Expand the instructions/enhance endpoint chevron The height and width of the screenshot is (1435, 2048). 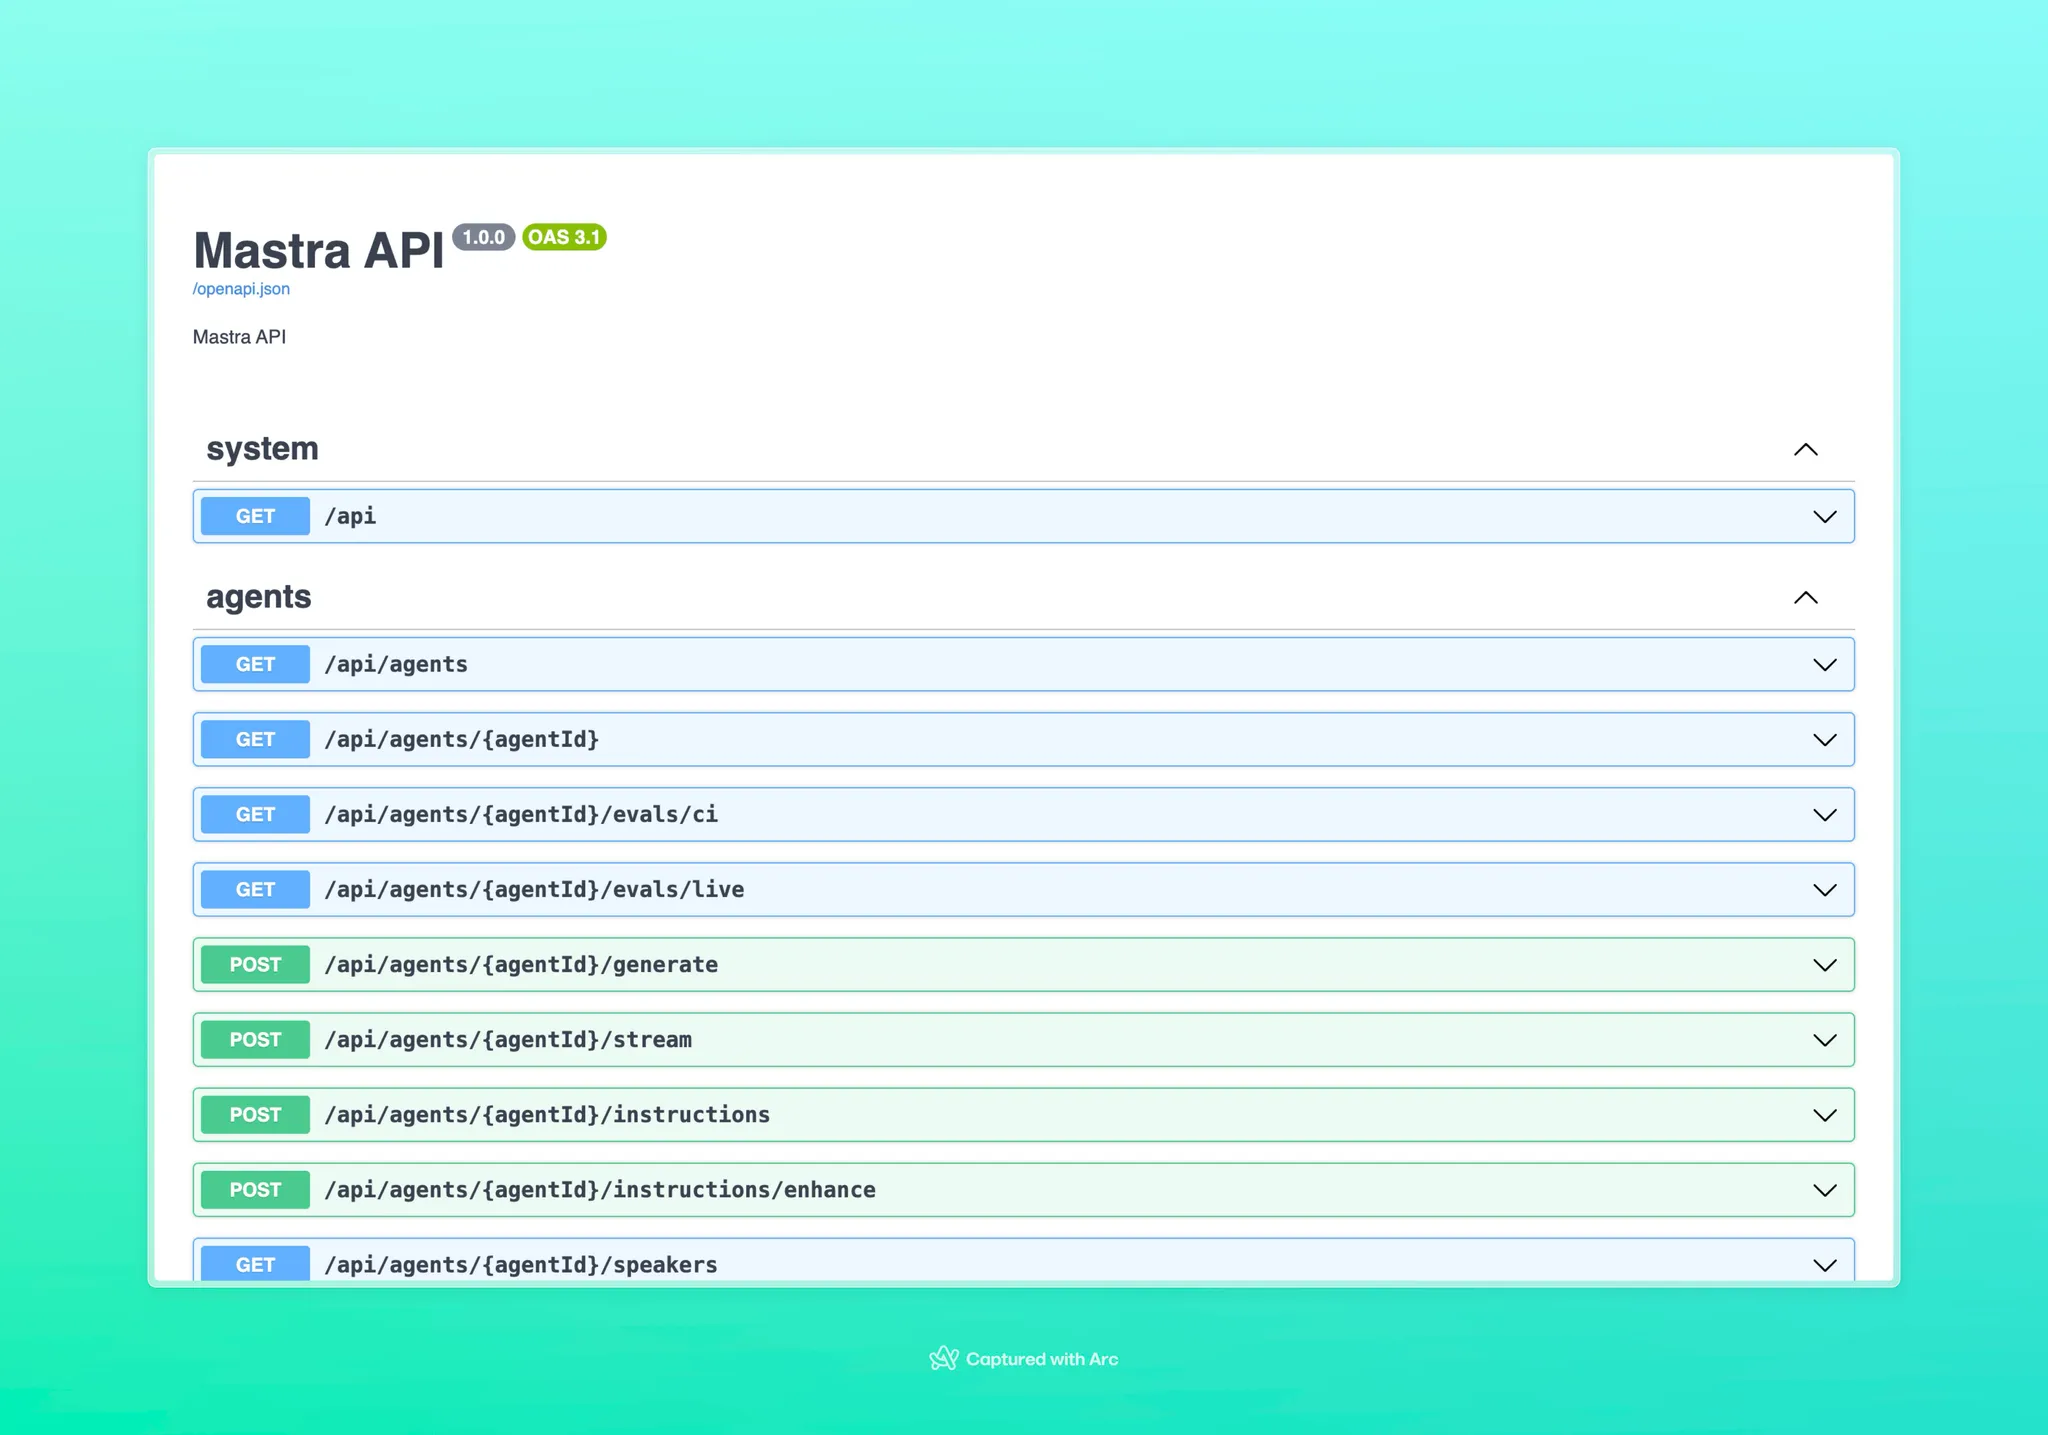(1825, 1190)
